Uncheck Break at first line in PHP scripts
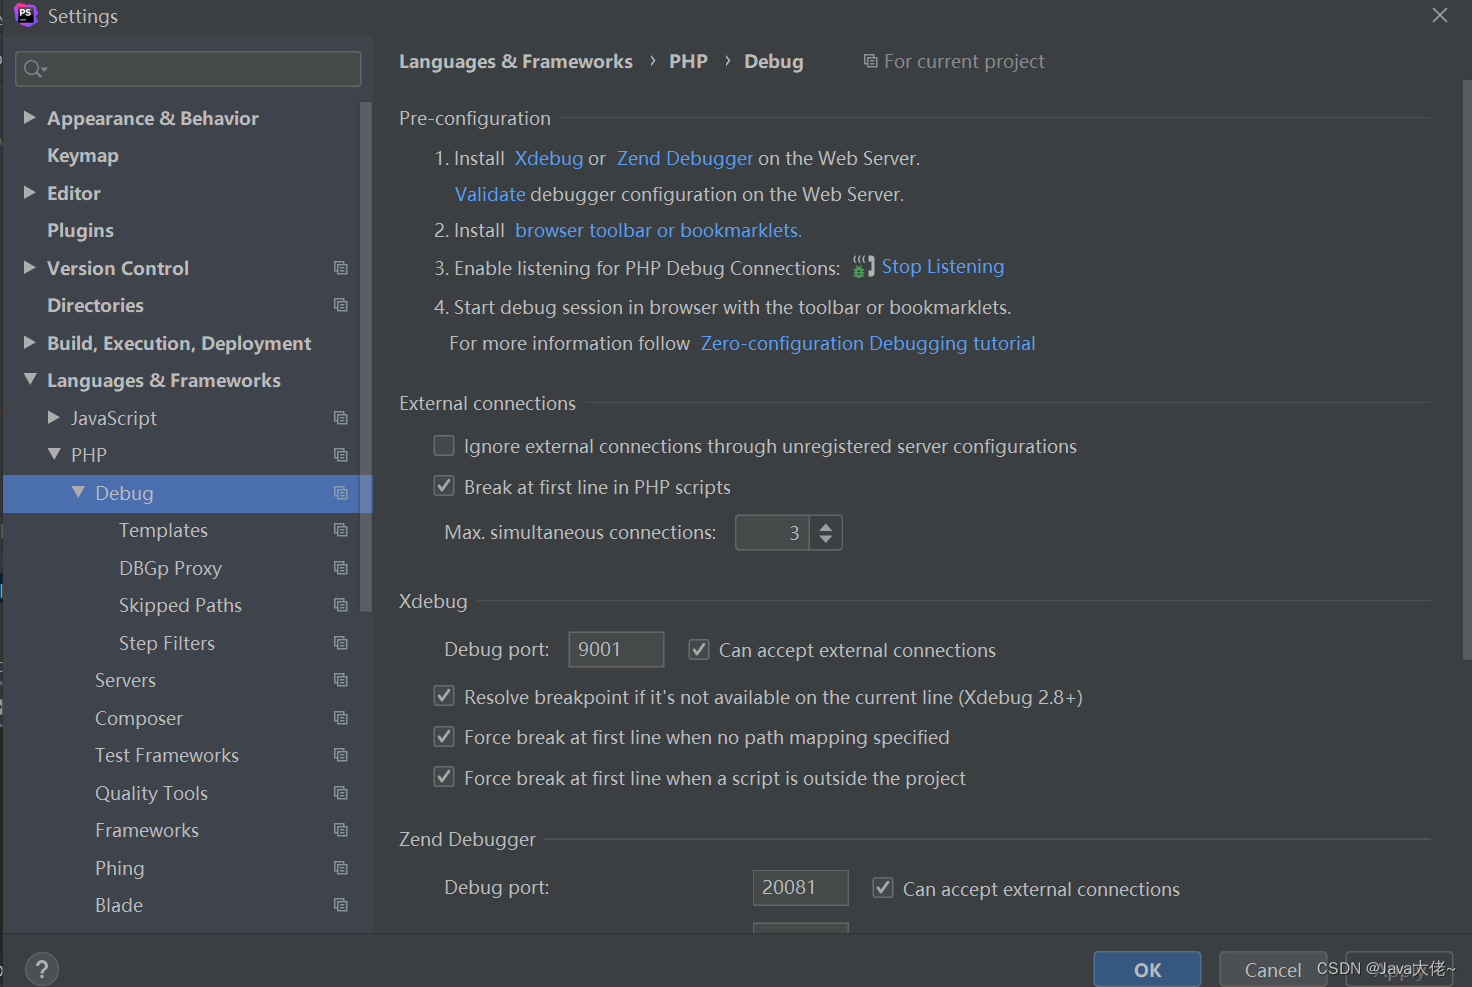This screenshot has width=1472, height=987. [x=444, y=485]
